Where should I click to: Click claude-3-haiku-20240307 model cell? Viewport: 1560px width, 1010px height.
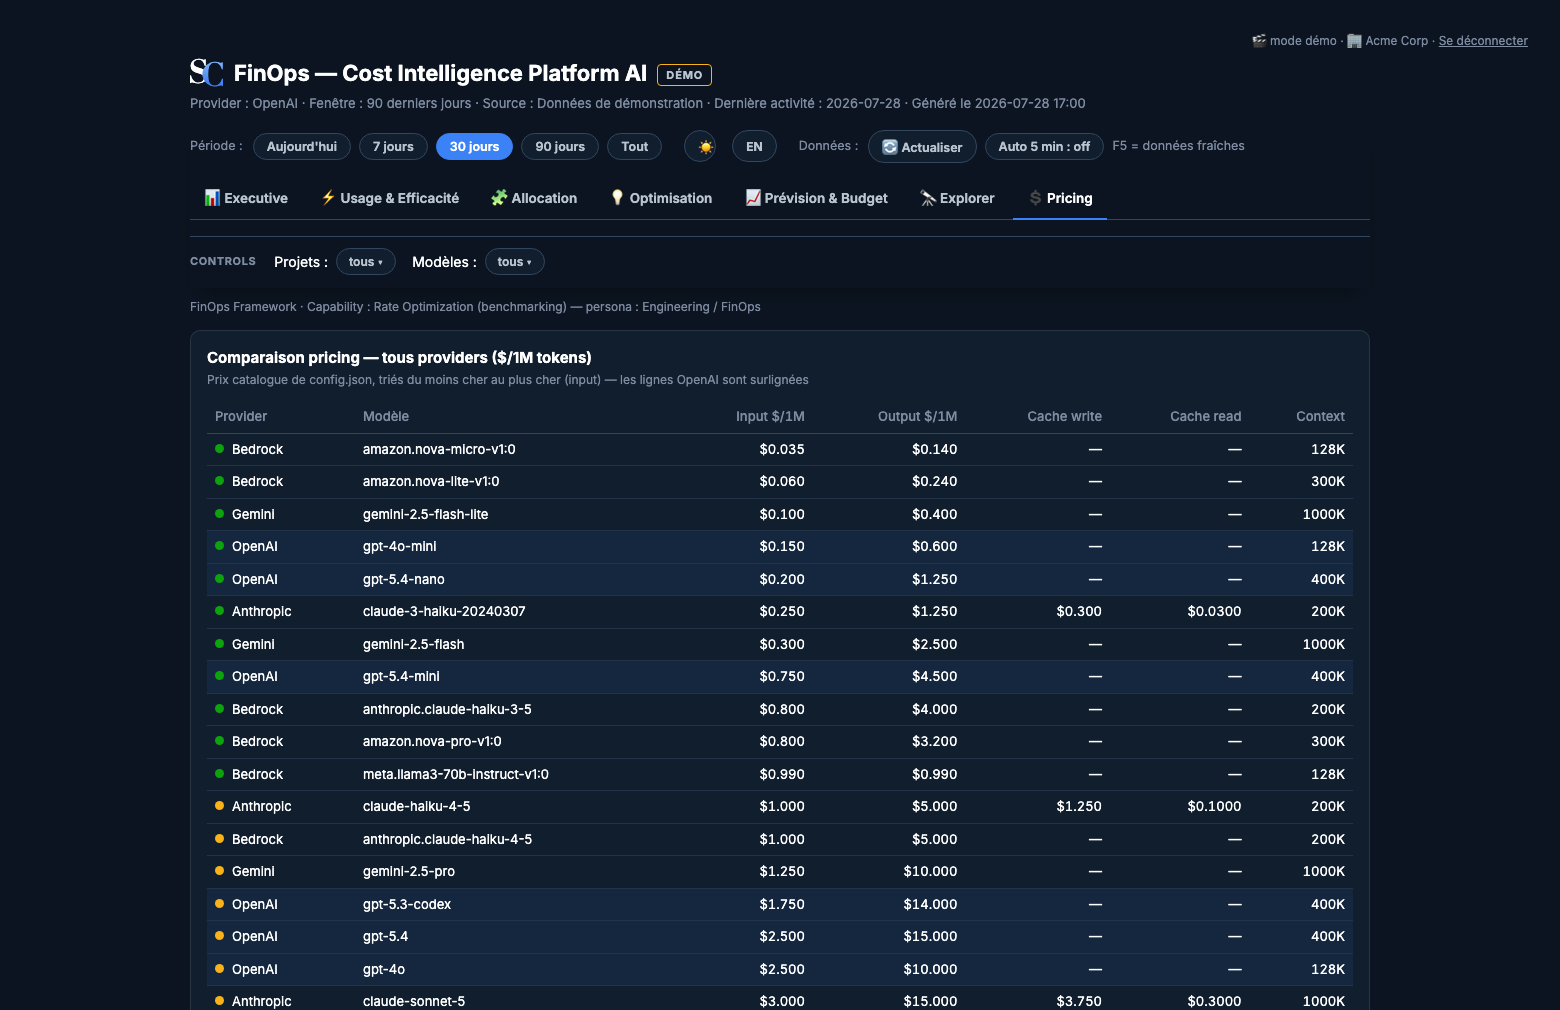pyautogui.click(x=444, y=611)
